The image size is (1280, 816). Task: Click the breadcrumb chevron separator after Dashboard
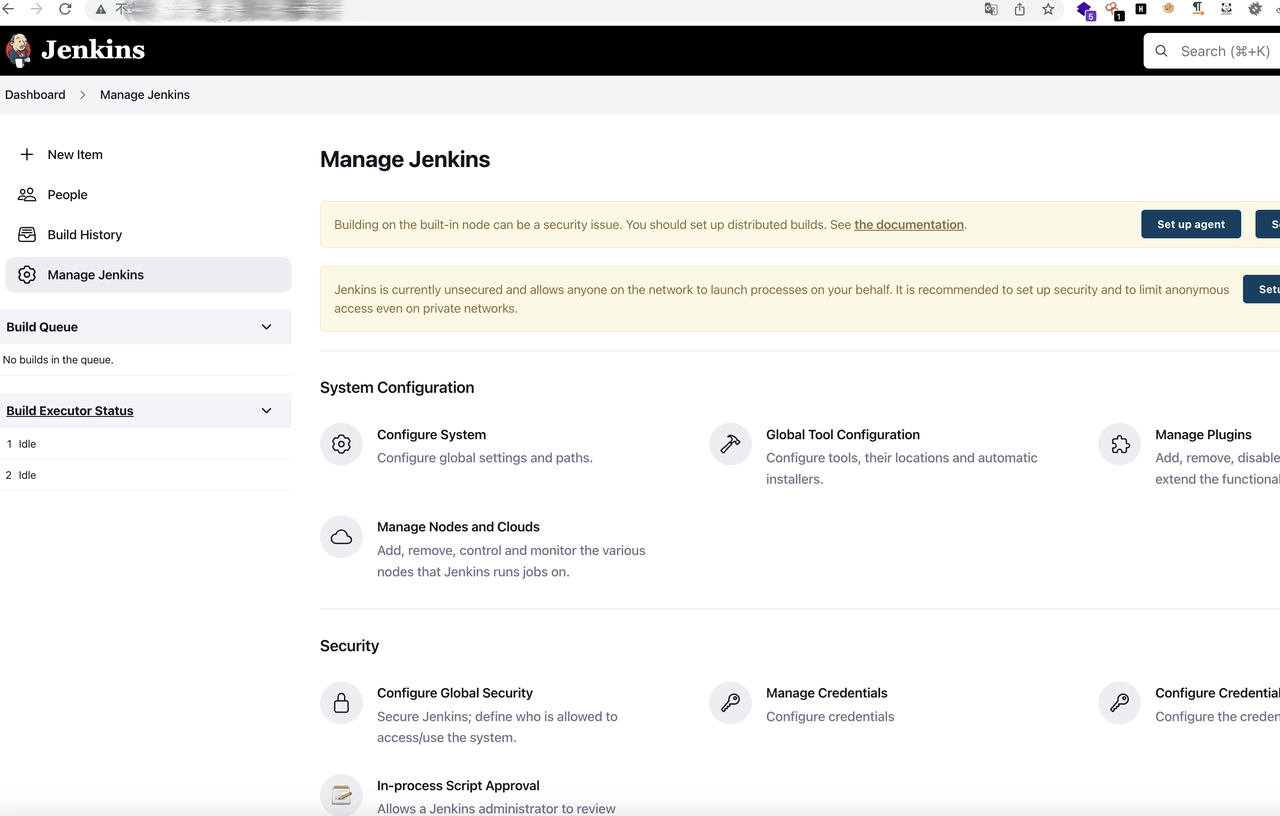83,95
